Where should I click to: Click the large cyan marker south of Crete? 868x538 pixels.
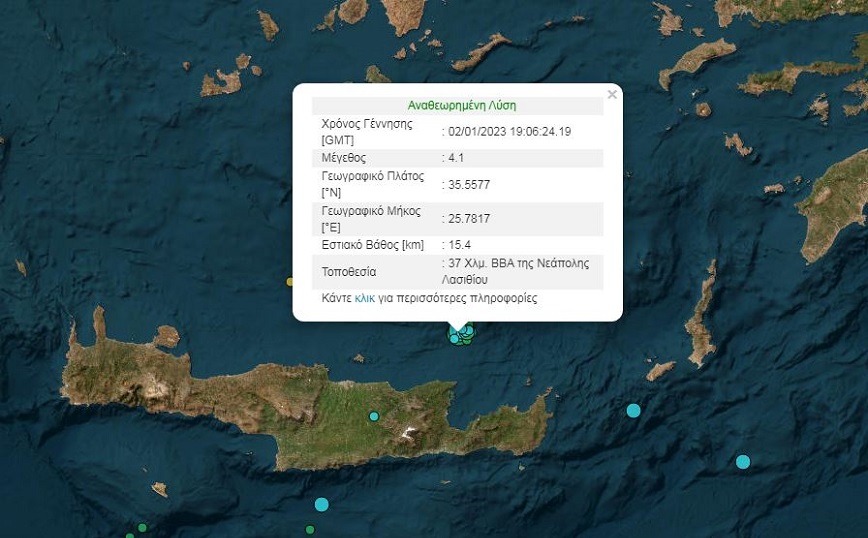(x=322, y=504)
